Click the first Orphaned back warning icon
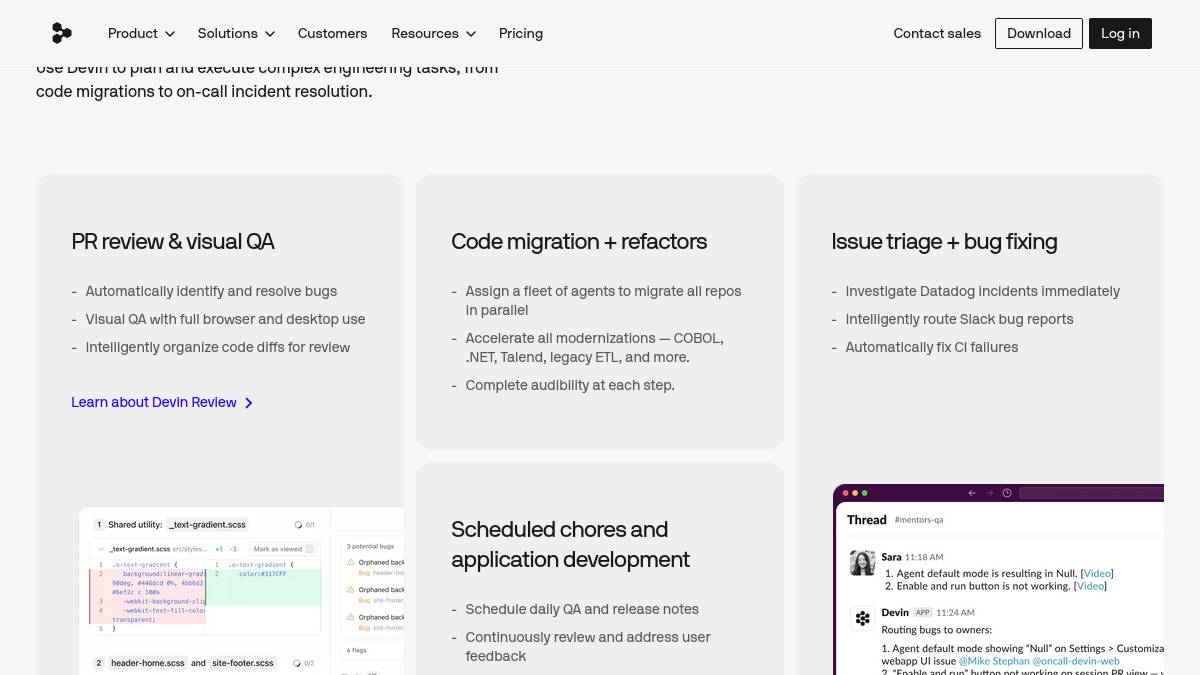The image size is (1200, 675). pos(350,562)
